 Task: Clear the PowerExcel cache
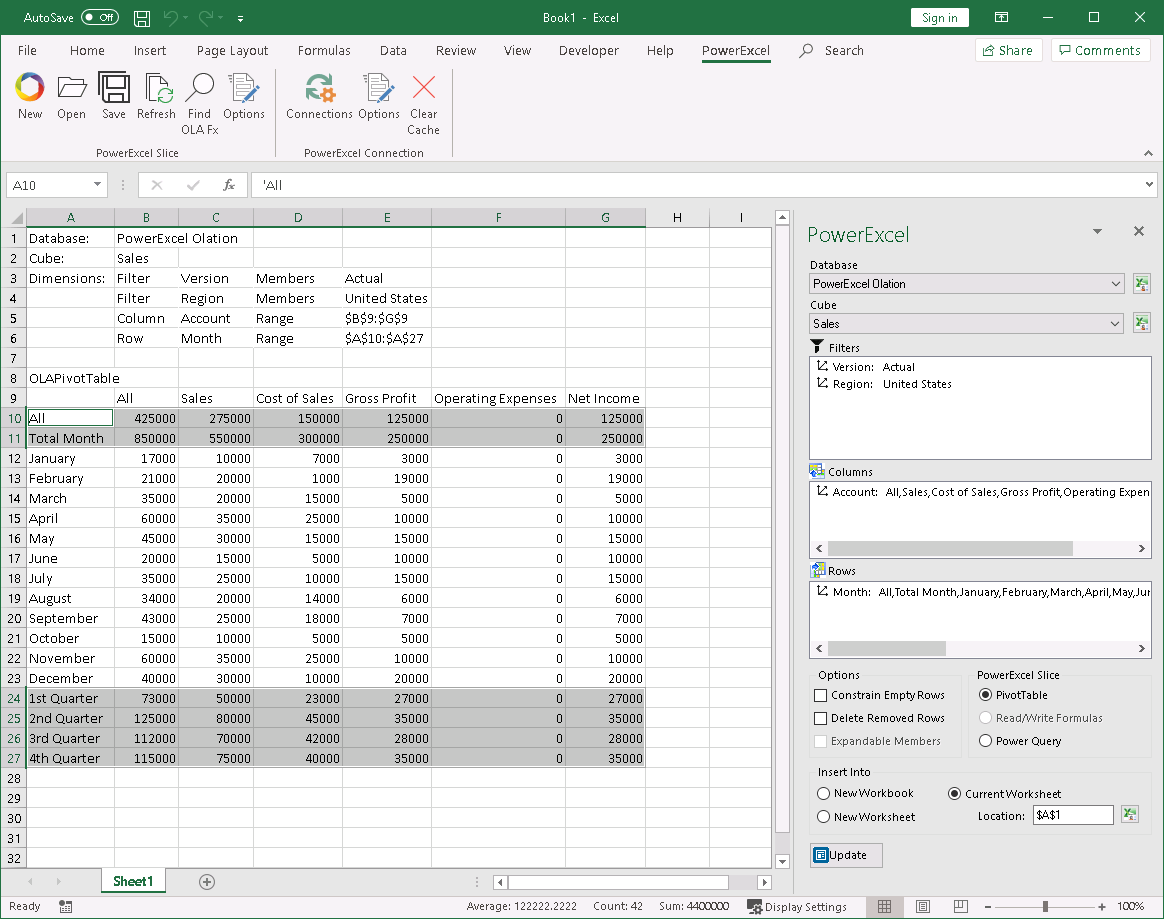[423, 88]
